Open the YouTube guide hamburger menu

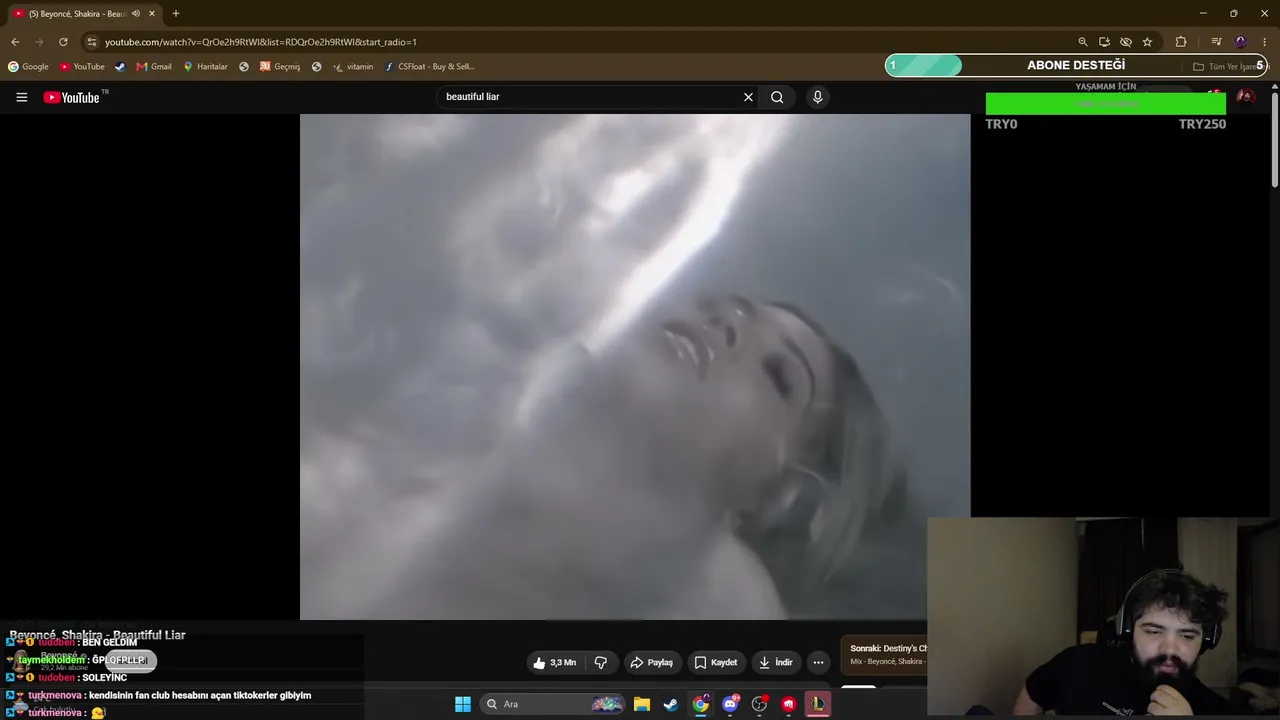click(x=21, y=97)
